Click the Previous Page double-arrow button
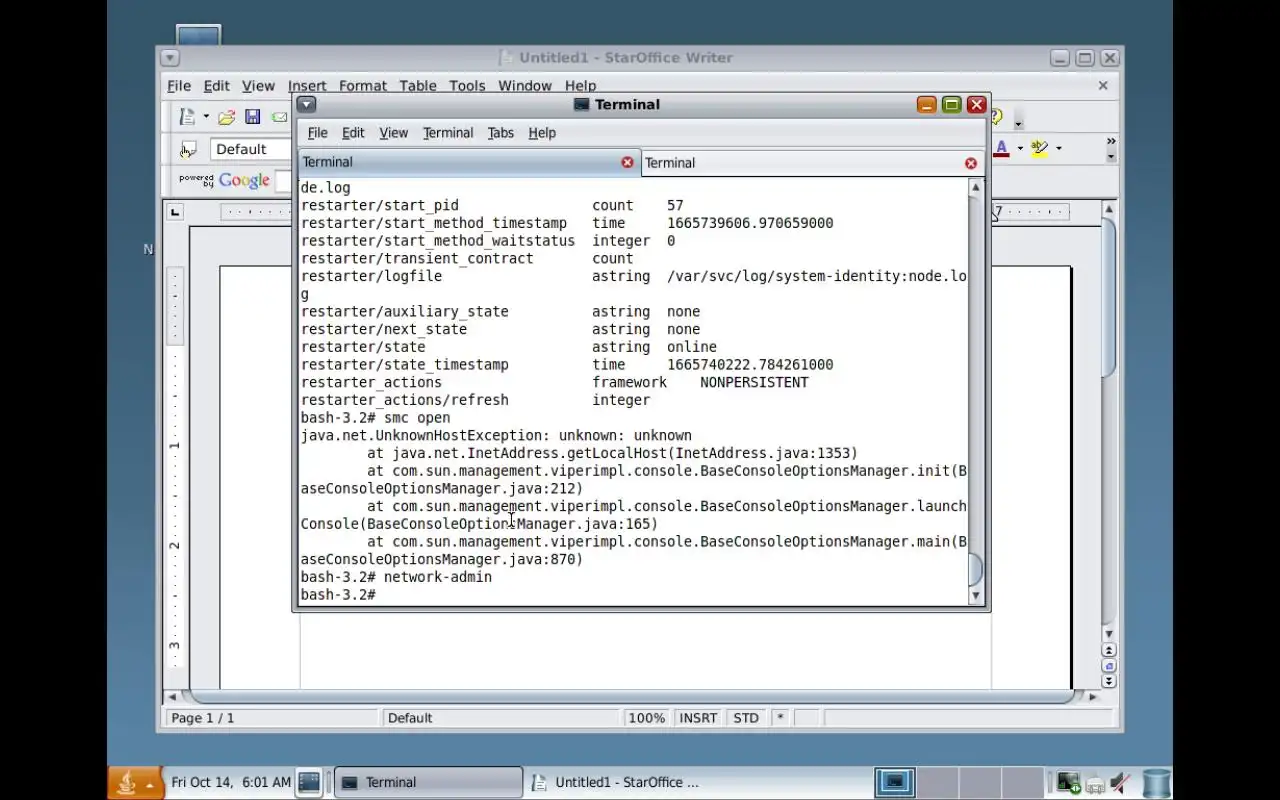The width and height of the screenshot is (1280, 800). 1108,651
